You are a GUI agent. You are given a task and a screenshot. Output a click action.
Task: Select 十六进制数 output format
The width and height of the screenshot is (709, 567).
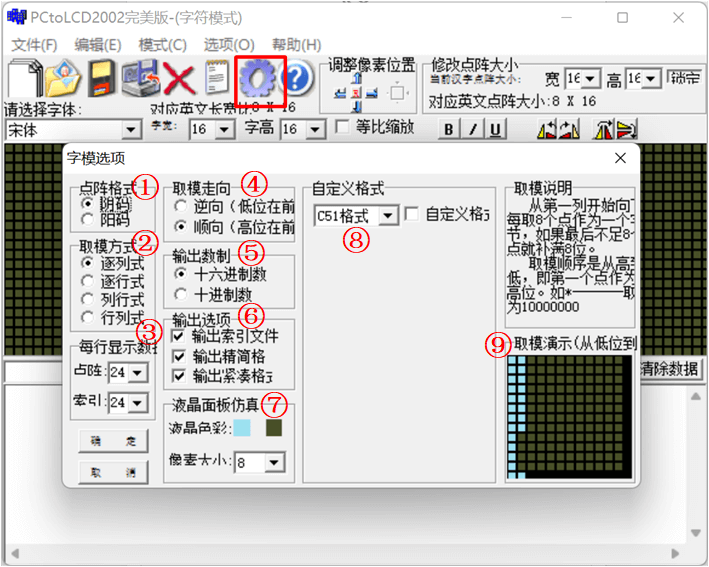tap(181, 274)
